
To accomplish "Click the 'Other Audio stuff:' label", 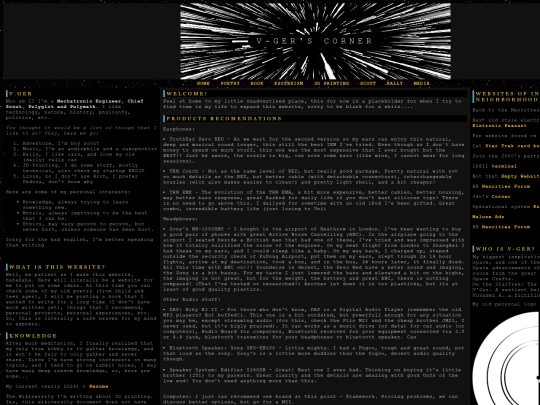I will tap(192, 300).
